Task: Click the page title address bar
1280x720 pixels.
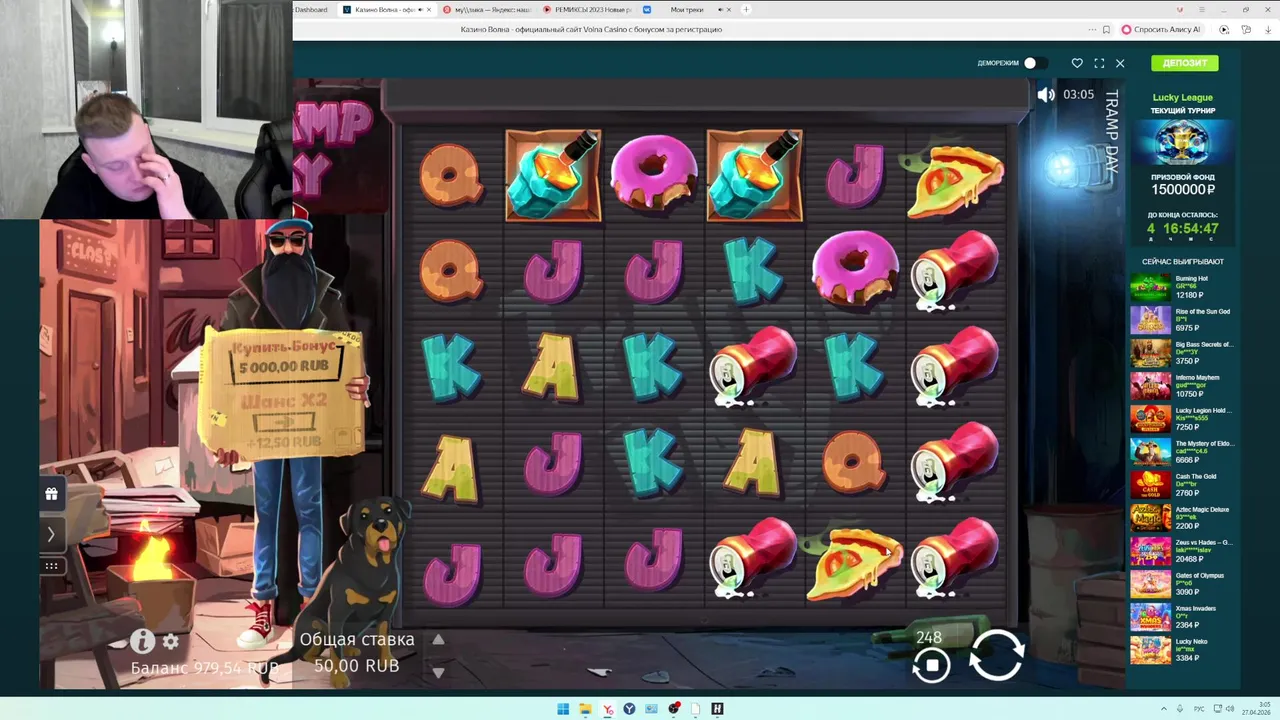Action: click(x=591, y=30)
